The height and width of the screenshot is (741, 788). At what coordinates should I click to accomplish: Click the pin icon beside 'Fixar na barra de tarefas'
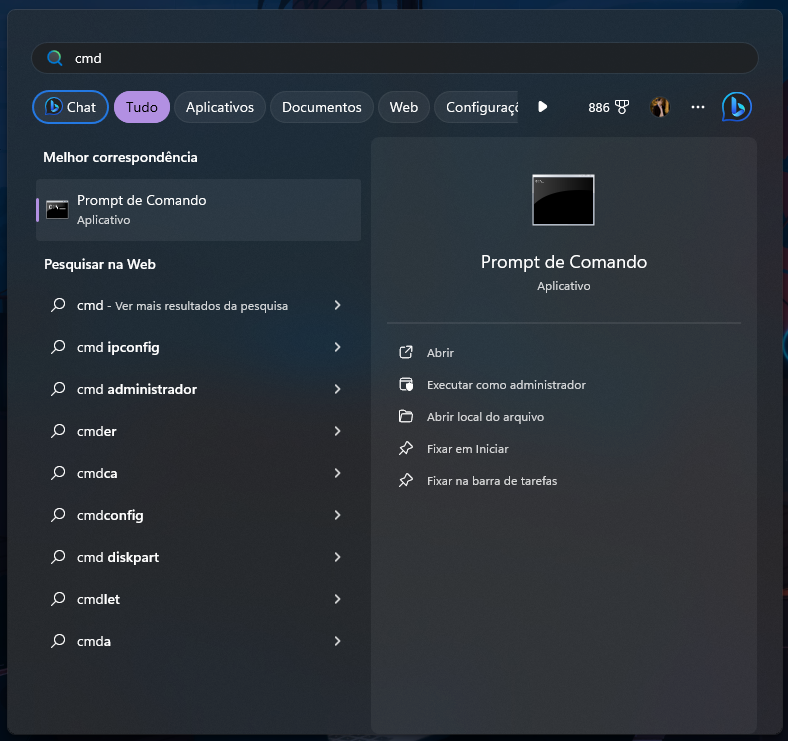point(405,481)
